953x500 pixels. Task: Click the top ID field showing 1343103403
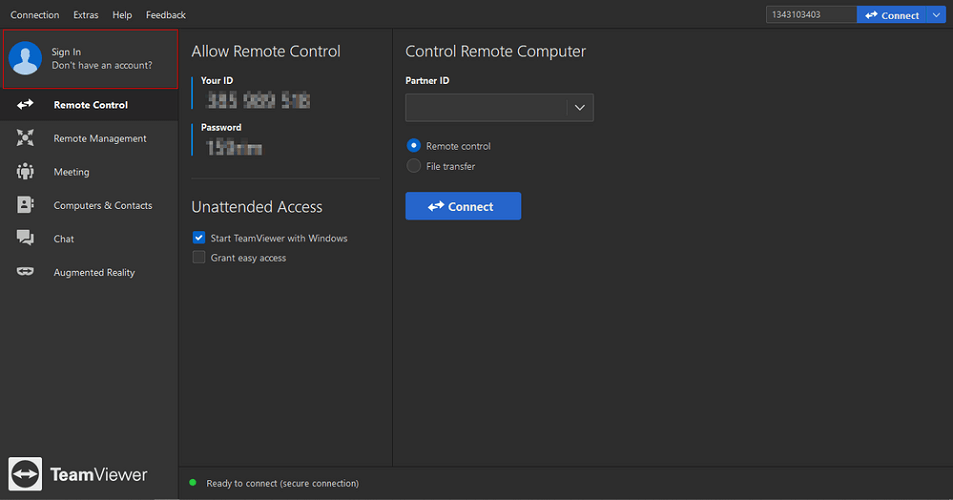pyautogui.click(x=811, y=15)
